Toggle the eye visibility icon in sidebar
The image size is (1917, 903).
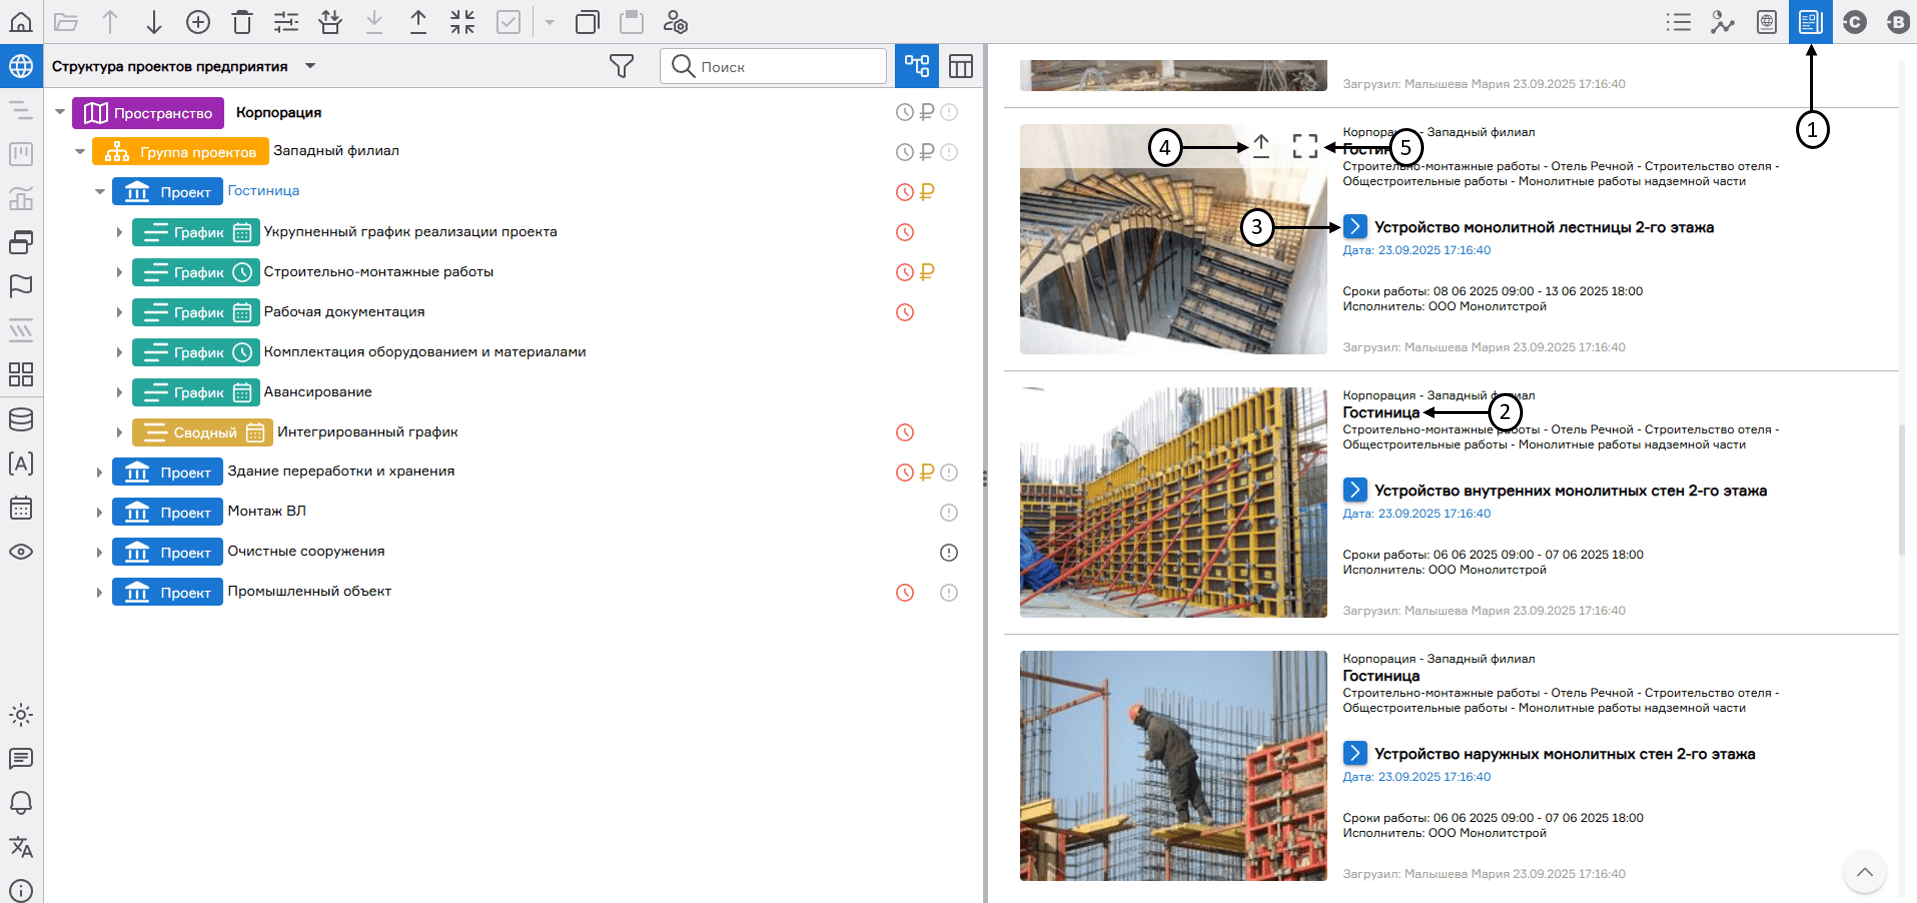21,552
